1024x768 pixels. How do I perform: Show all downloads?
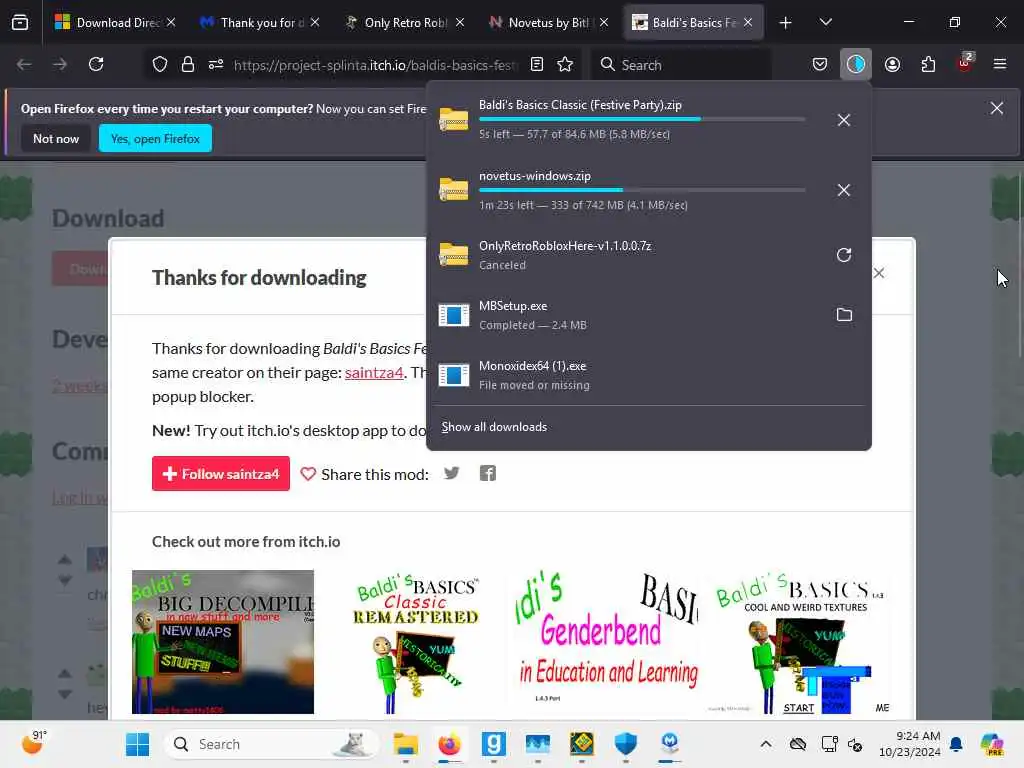[x=494, y=426]
